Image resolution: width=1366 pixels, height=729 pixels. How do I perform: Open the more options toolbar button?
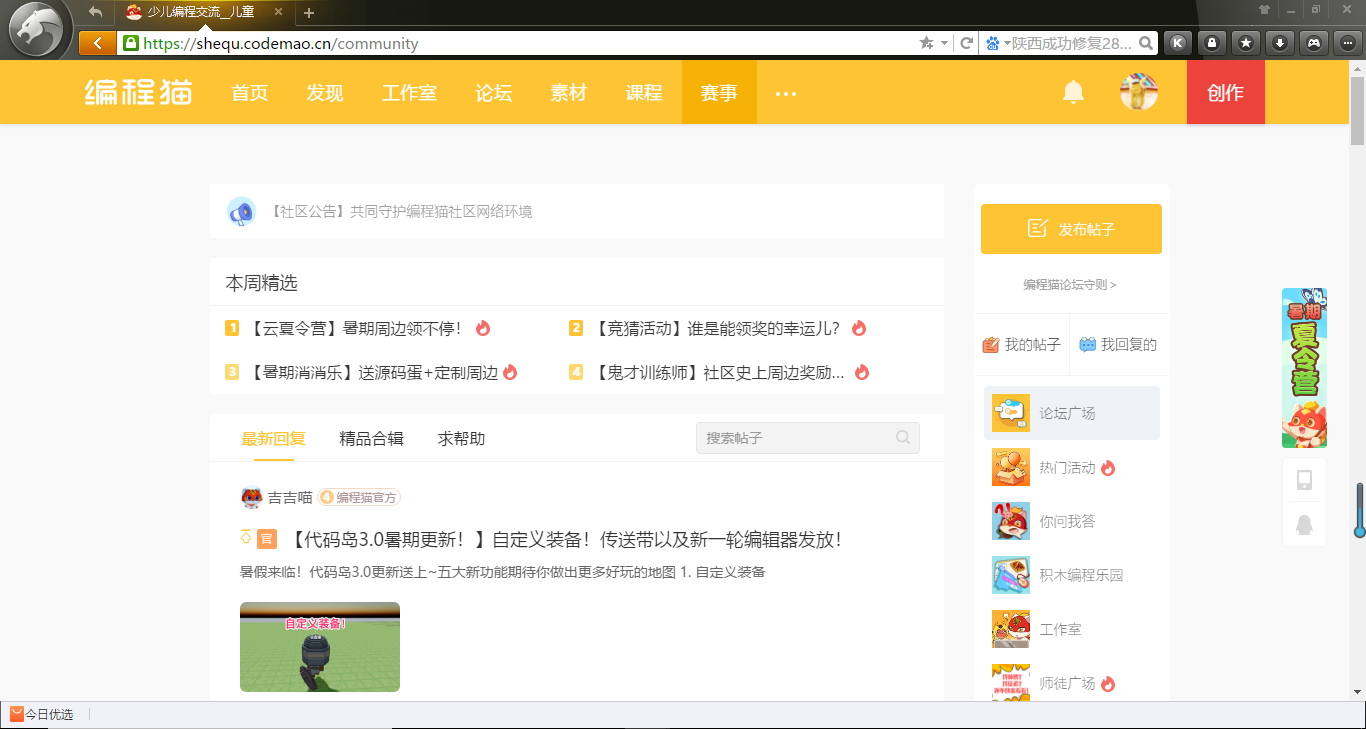(x=1347, y=43)
